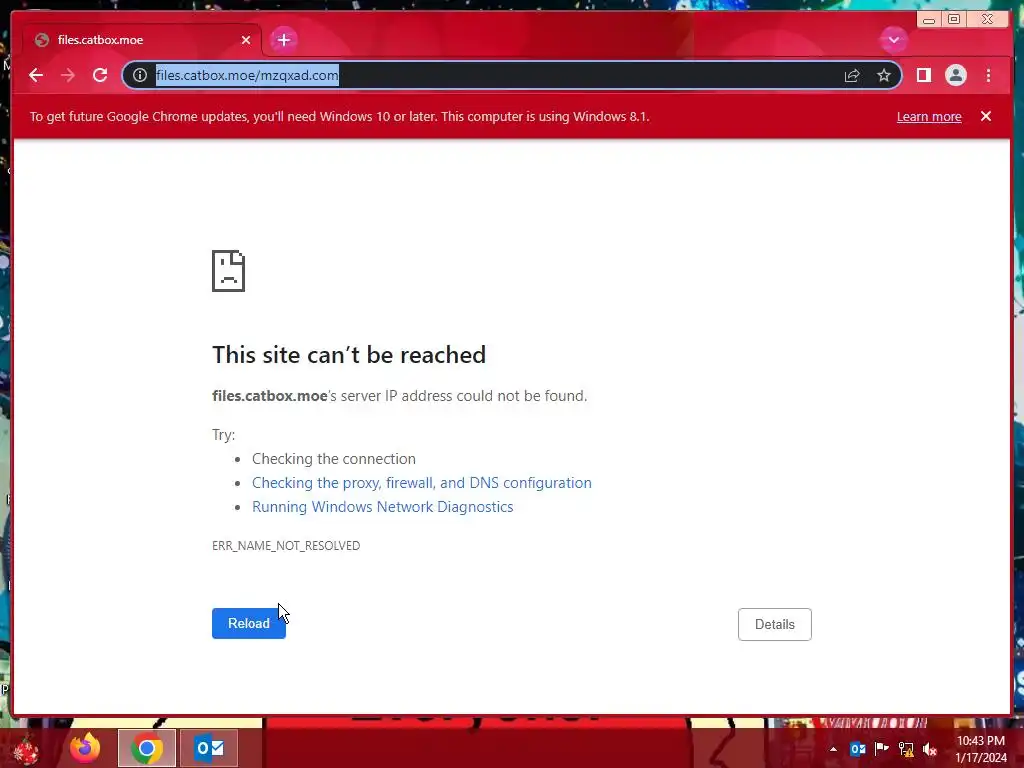The width and height of the screenshot is (1024, 768).
Task: Open Firefox from the taskbar
Action: pyautogui.click(x=86, y=748)
